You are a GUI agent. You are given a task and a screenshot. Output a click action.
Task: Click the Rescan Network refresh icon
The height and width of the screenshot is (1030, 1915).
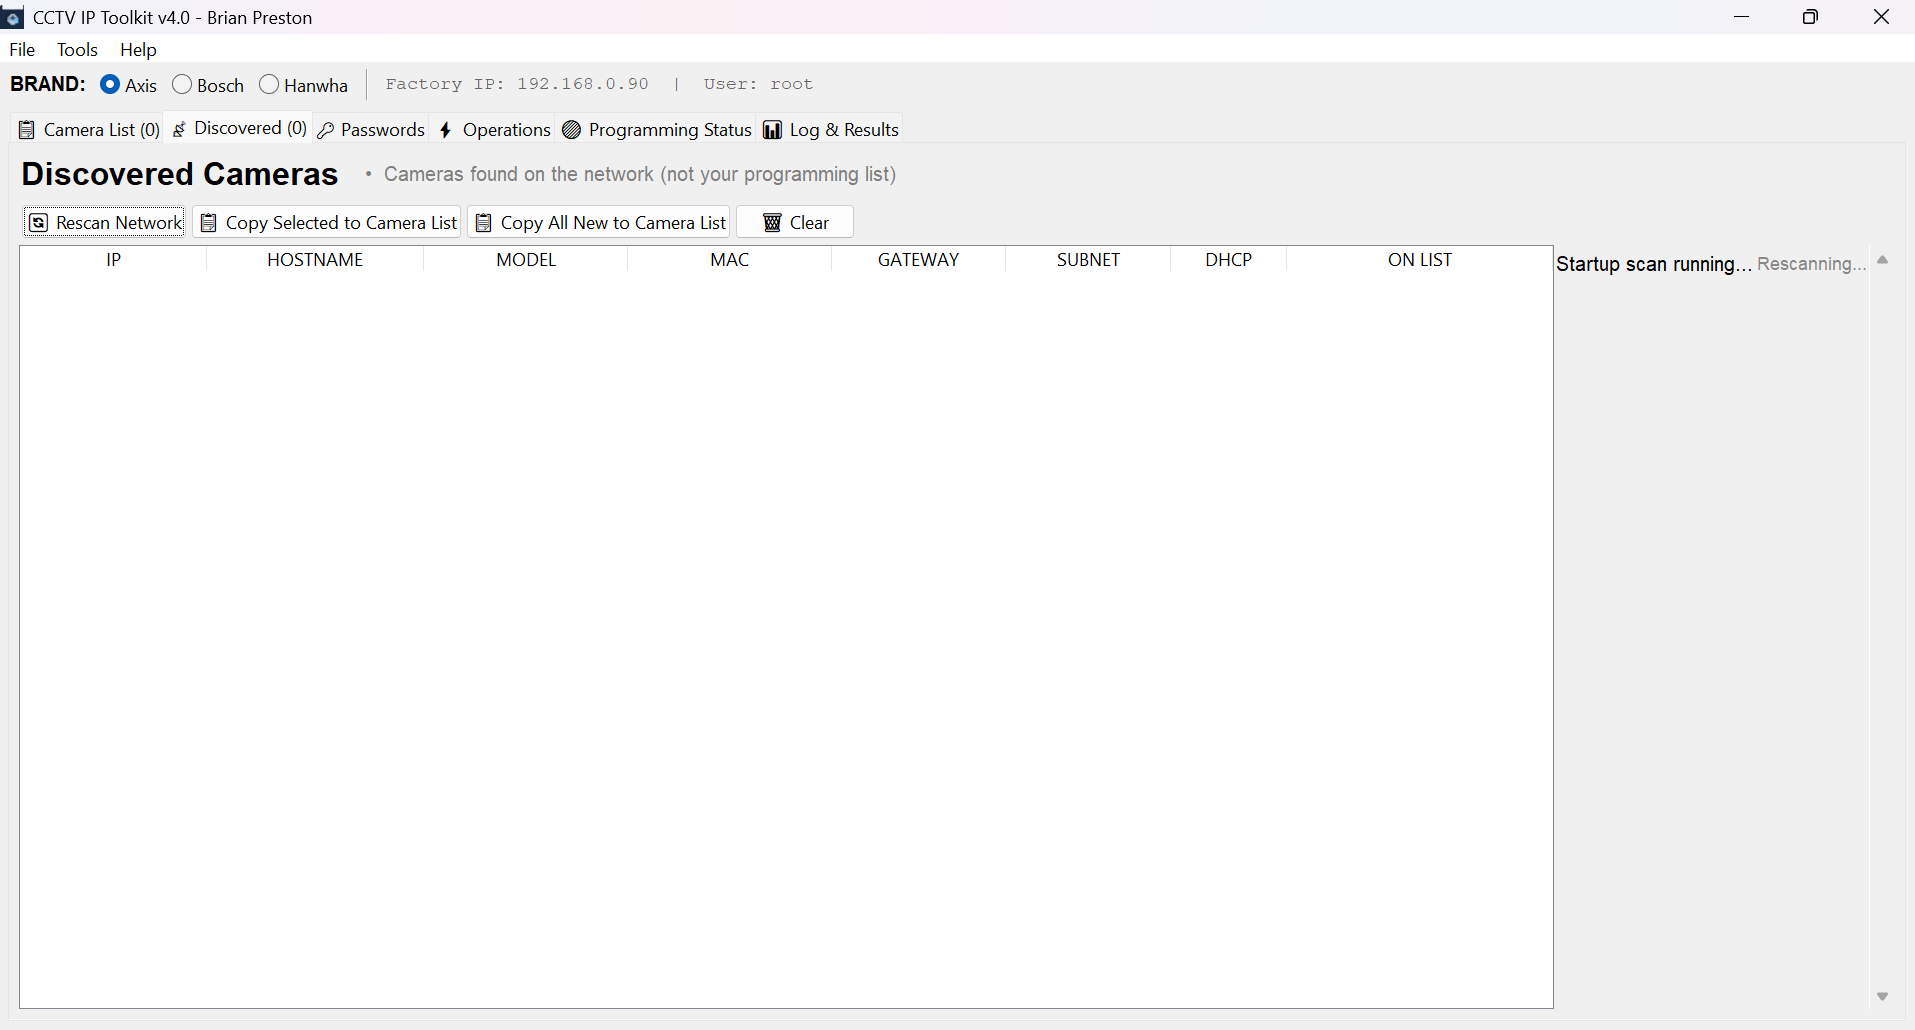click(38, 223)
